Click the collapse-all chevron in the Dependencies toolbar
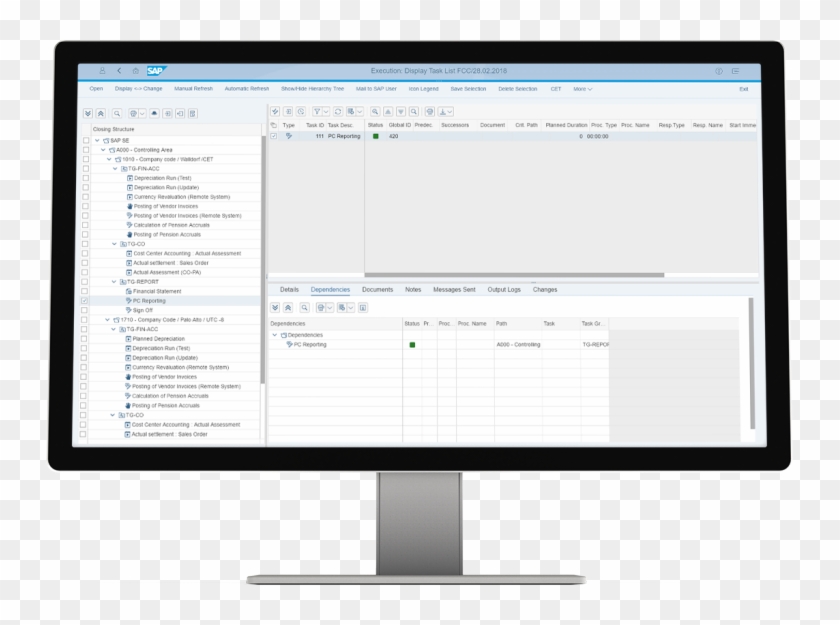Screen dimensions: 840x625 288,306
